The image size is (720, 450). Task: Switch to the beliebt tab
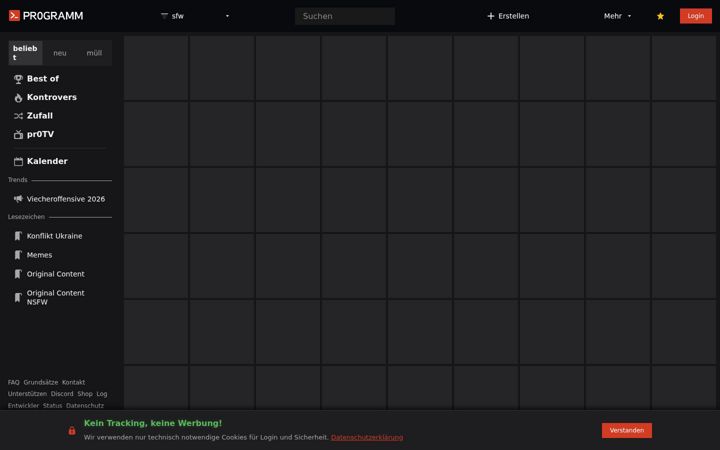tap(25, 53)
